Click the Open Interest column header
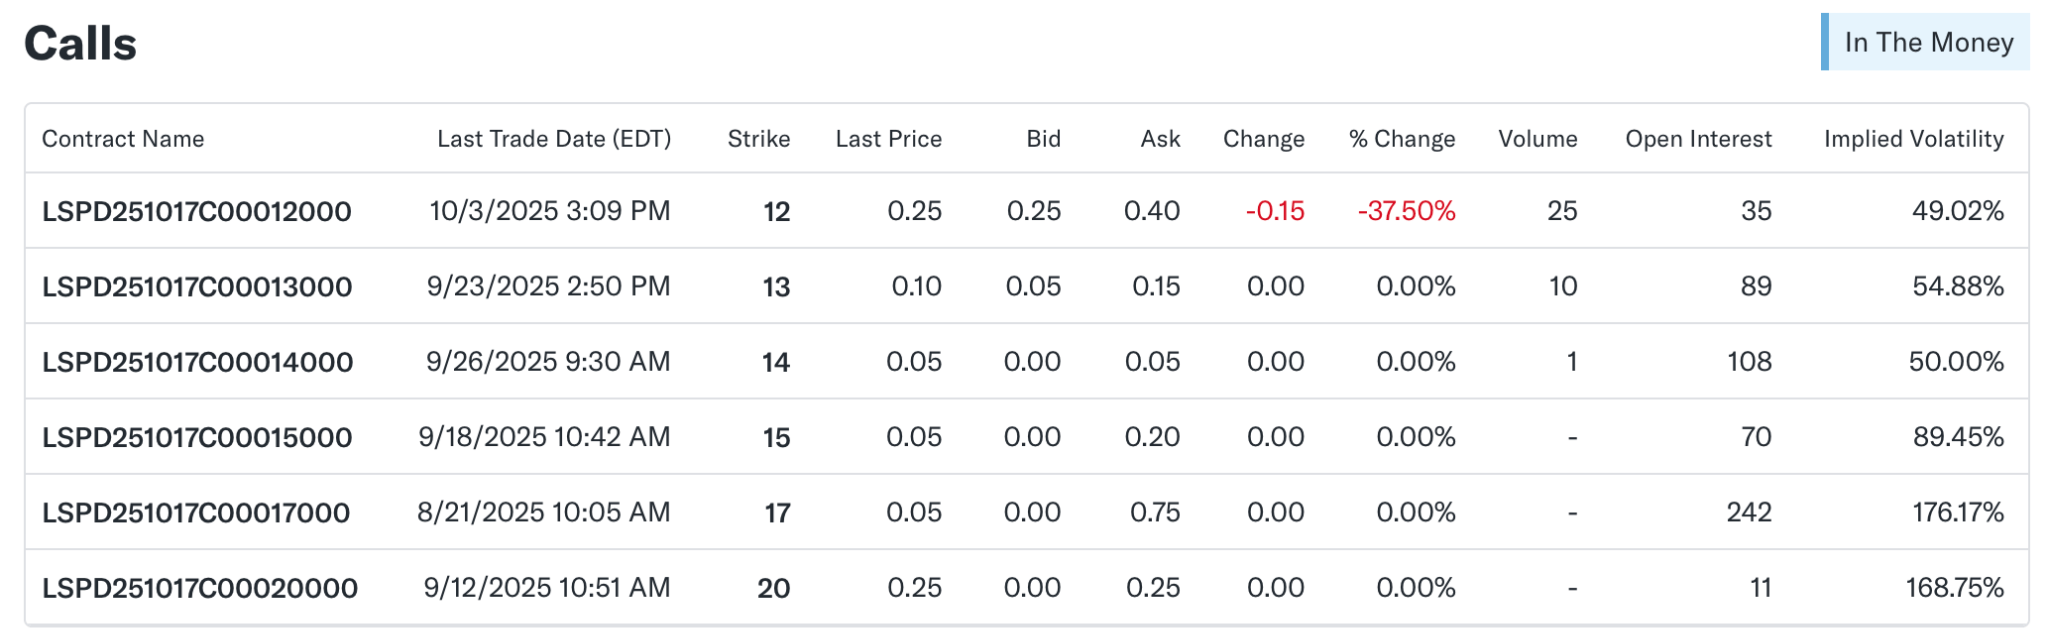Viewport: 2048px width, 644px height. (x=1697, y=139)
